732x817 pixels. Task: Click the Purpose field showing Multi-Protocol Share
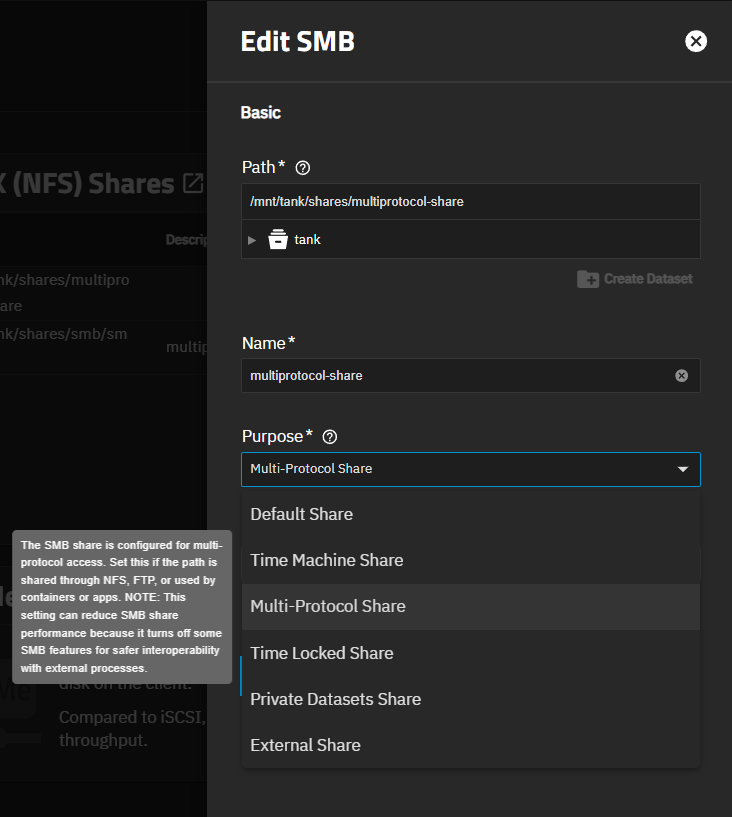(450, 469)
